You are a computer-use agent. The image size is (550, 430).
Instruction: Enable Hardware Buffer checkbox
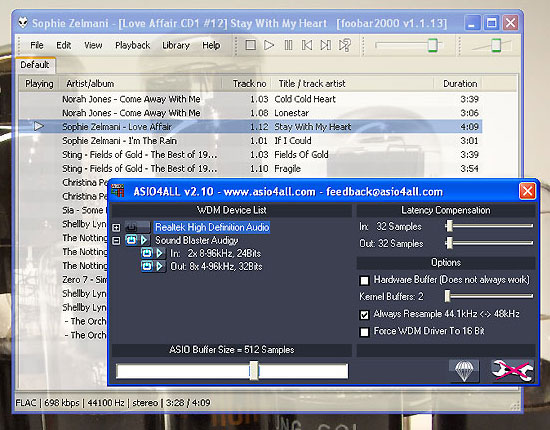(x=364, y=280)
